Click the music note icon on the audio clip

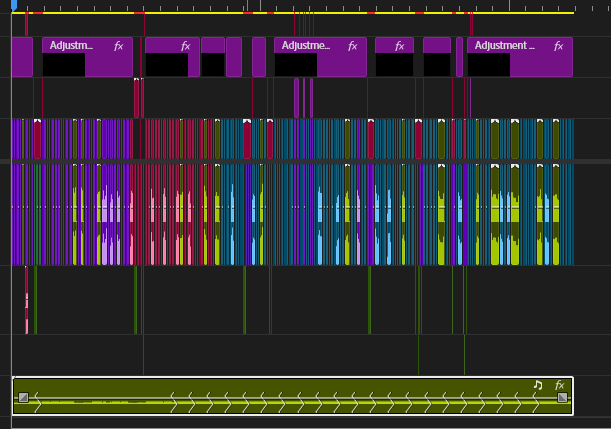pos(538,385)
